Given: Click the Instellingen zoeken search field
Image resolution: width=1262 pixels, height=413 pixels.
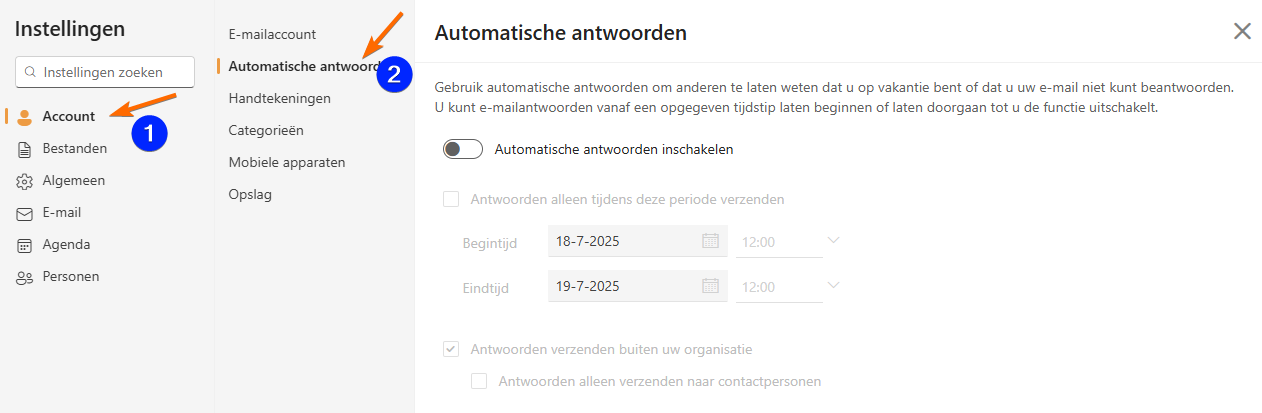Looking at the screenshot, I should coord(105,72).
